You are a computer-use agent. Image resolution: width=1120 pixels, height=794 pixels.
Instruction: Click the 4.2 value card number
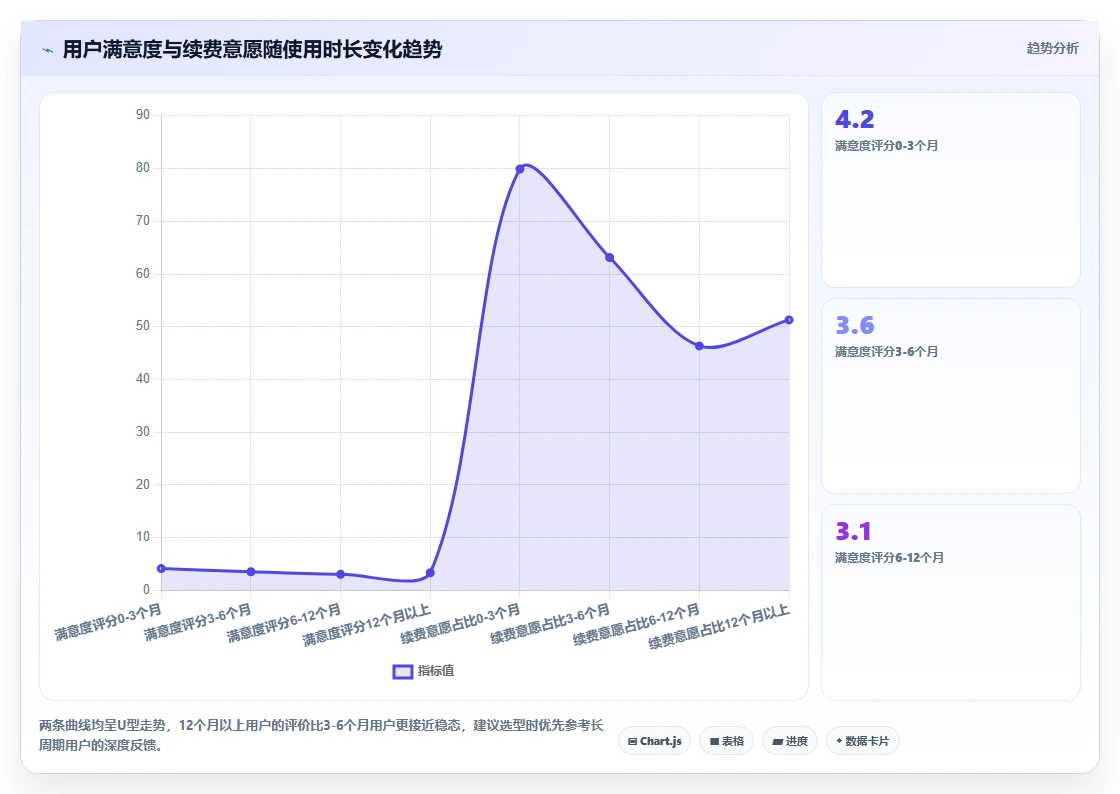click(x=855, y=119)
